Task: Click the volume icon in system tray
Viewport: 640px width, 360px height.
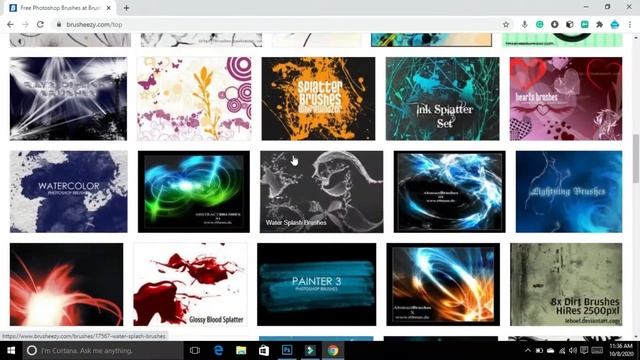Action: tap(573, 351)
